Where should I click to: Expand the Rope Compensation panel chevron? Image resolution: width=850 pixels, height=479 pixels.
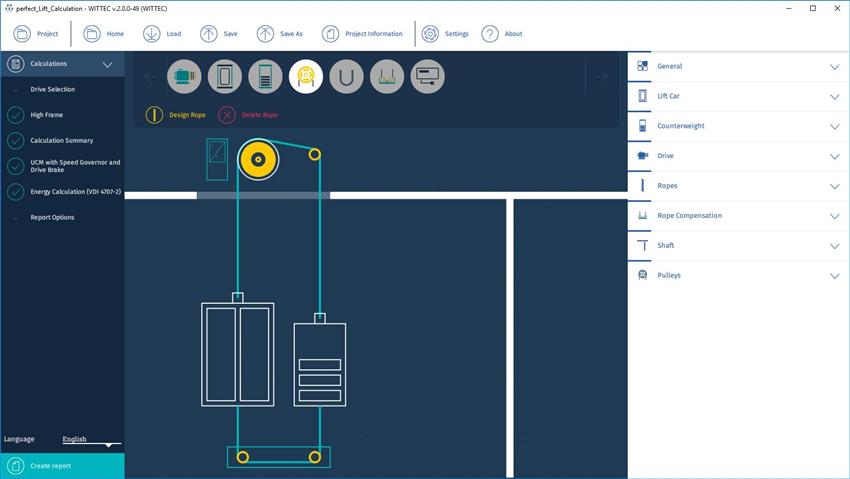(x=834, y=216)
